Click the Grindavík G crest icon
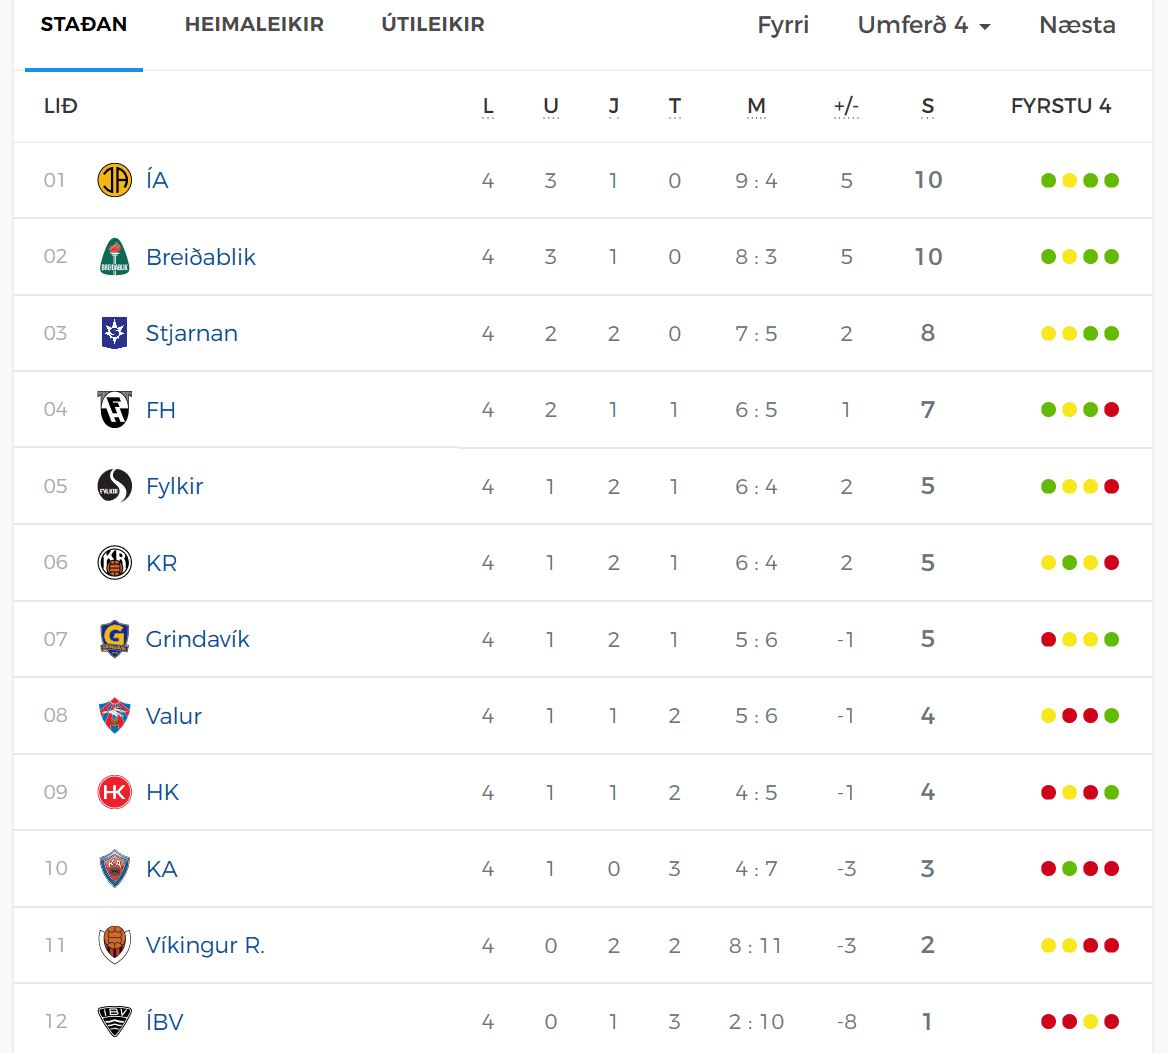 pos(115,639)
